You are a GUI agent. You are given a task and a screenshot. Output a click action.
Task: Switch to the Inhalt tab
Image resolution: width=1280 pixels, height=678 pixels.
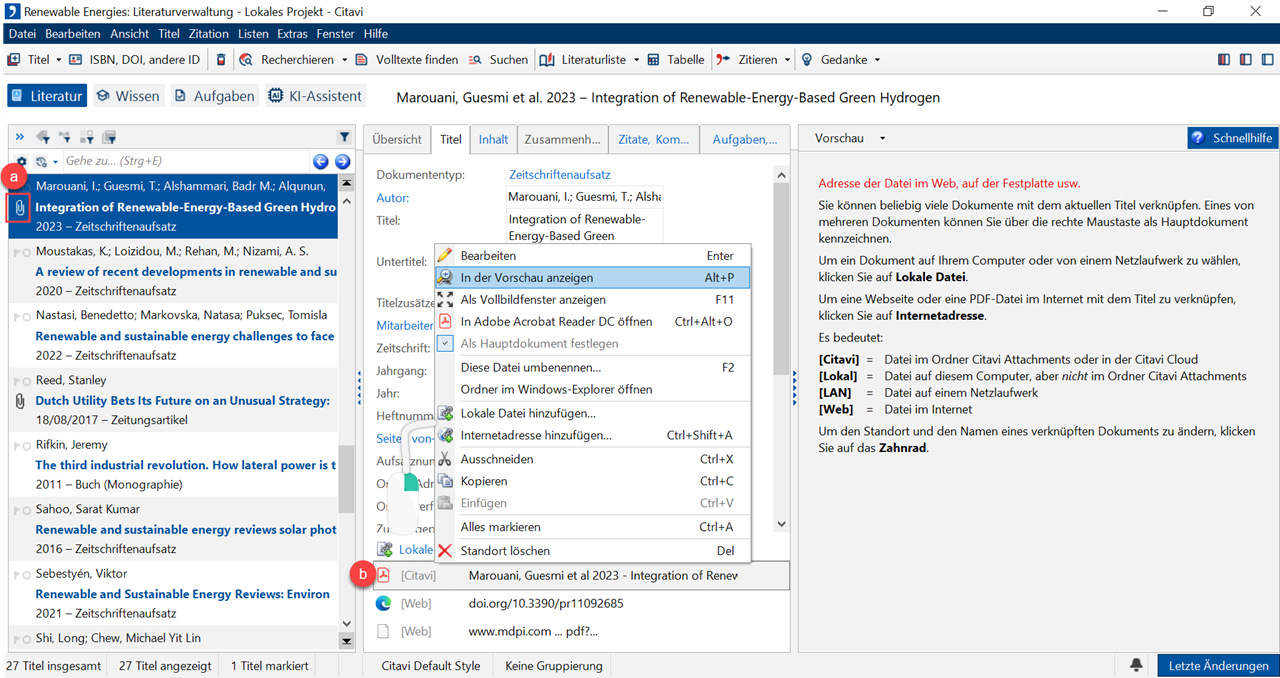click(493, 140)
